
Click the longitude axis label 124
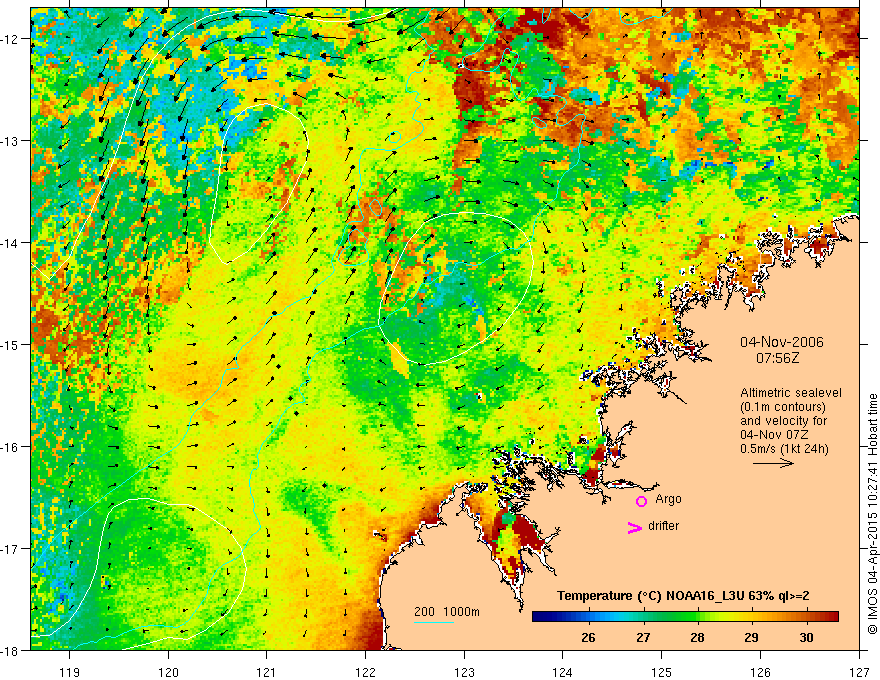point(562,672)
